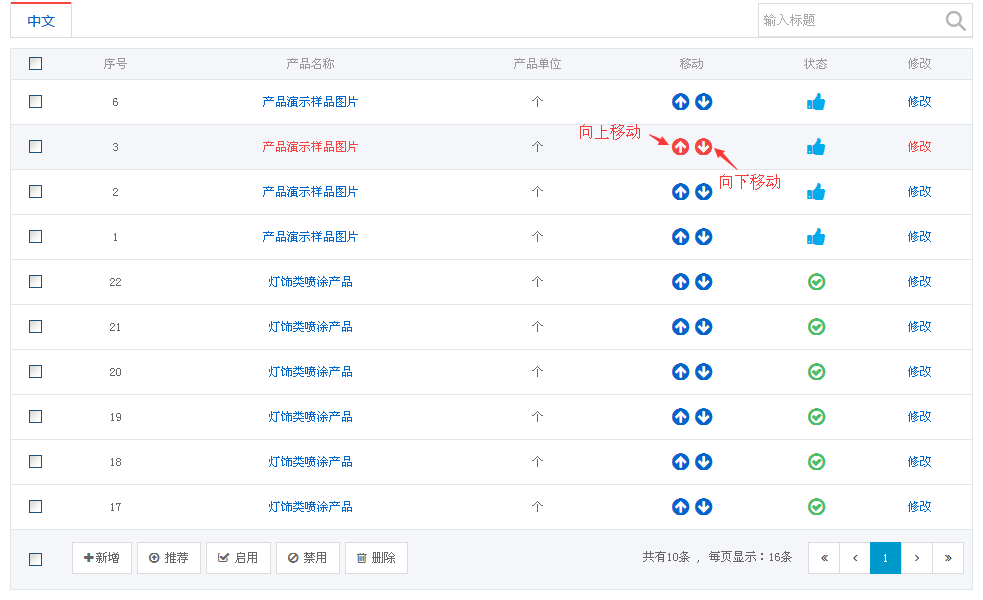Toggle green check status of row 20
The width and height of the screenshot is (983, 600).
(816, 372)
